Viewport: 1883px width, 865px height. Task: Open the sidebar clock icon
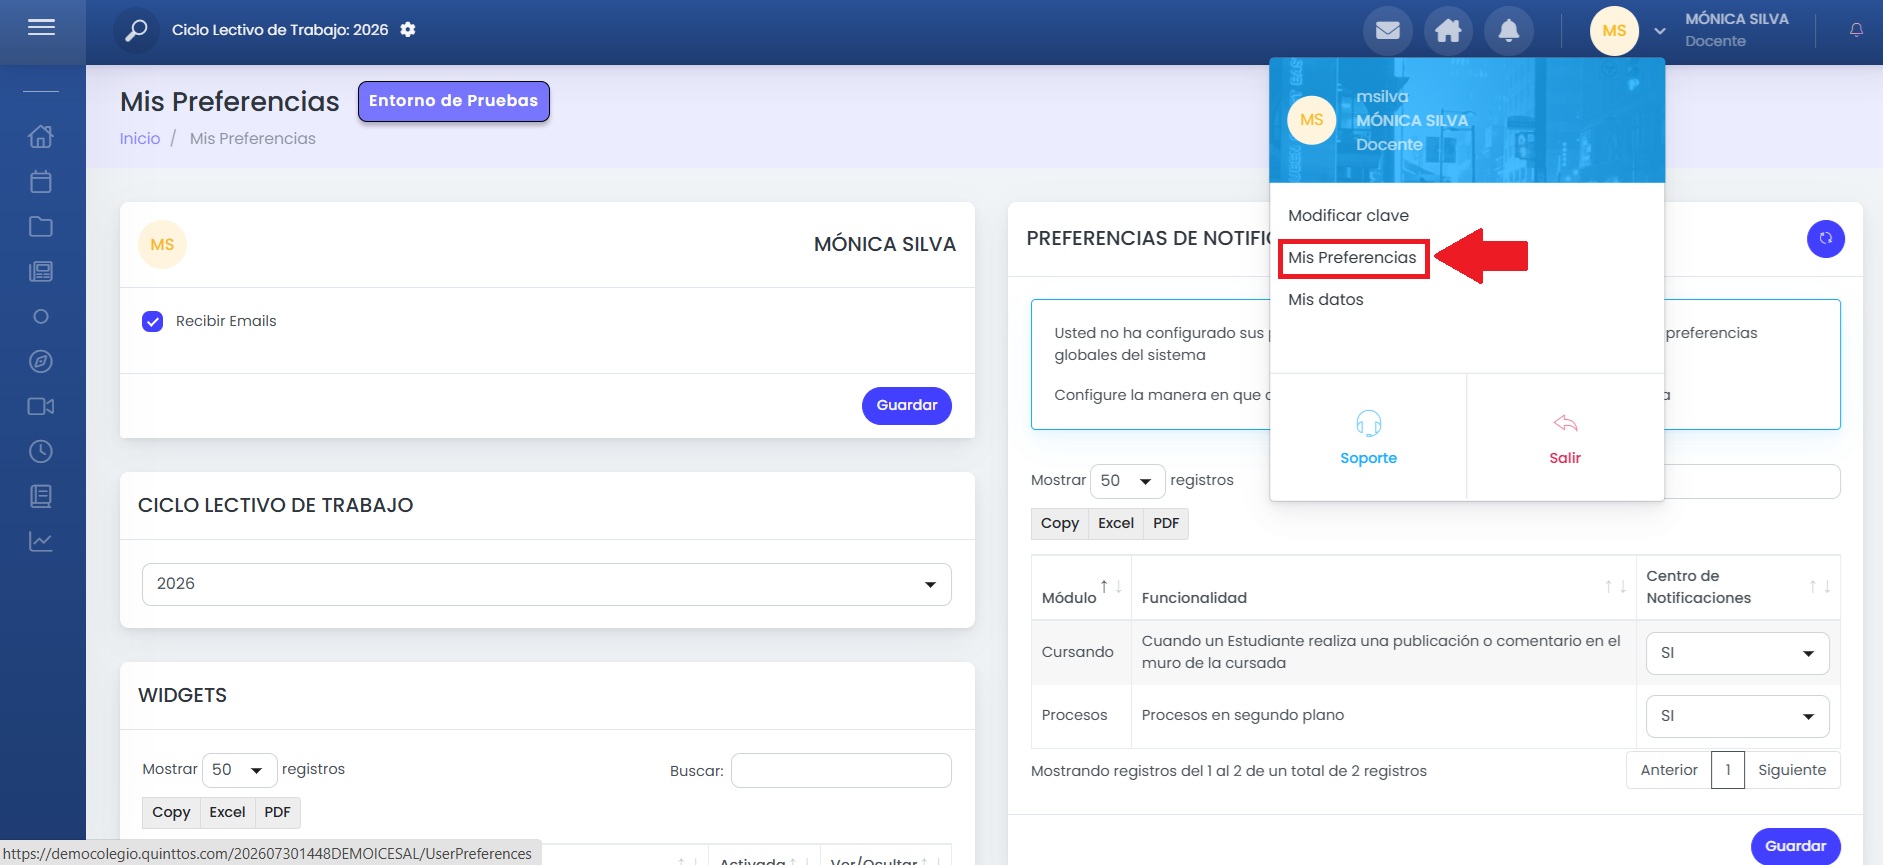click(x=41, y=451)
